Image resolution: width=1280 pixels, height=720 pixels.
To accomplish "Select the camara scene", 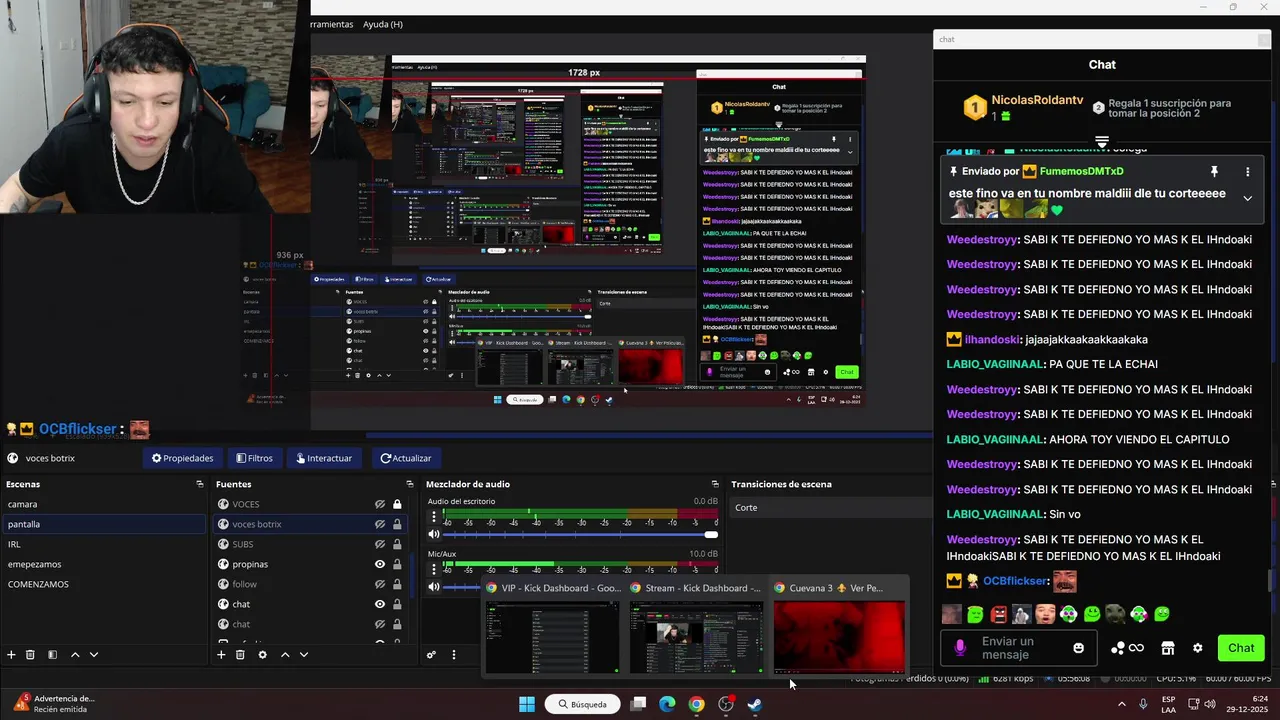I will click(x=104, y=504).
